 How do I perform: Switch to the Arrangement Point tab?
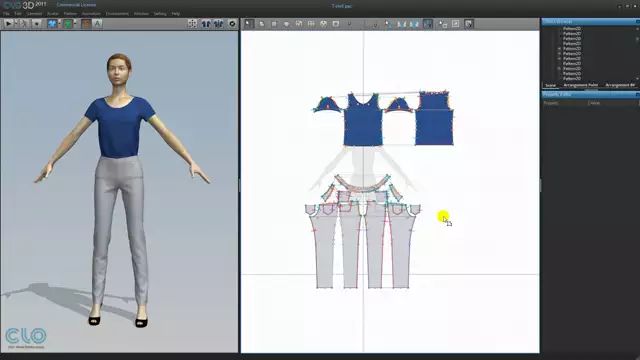tap(580, 85)
